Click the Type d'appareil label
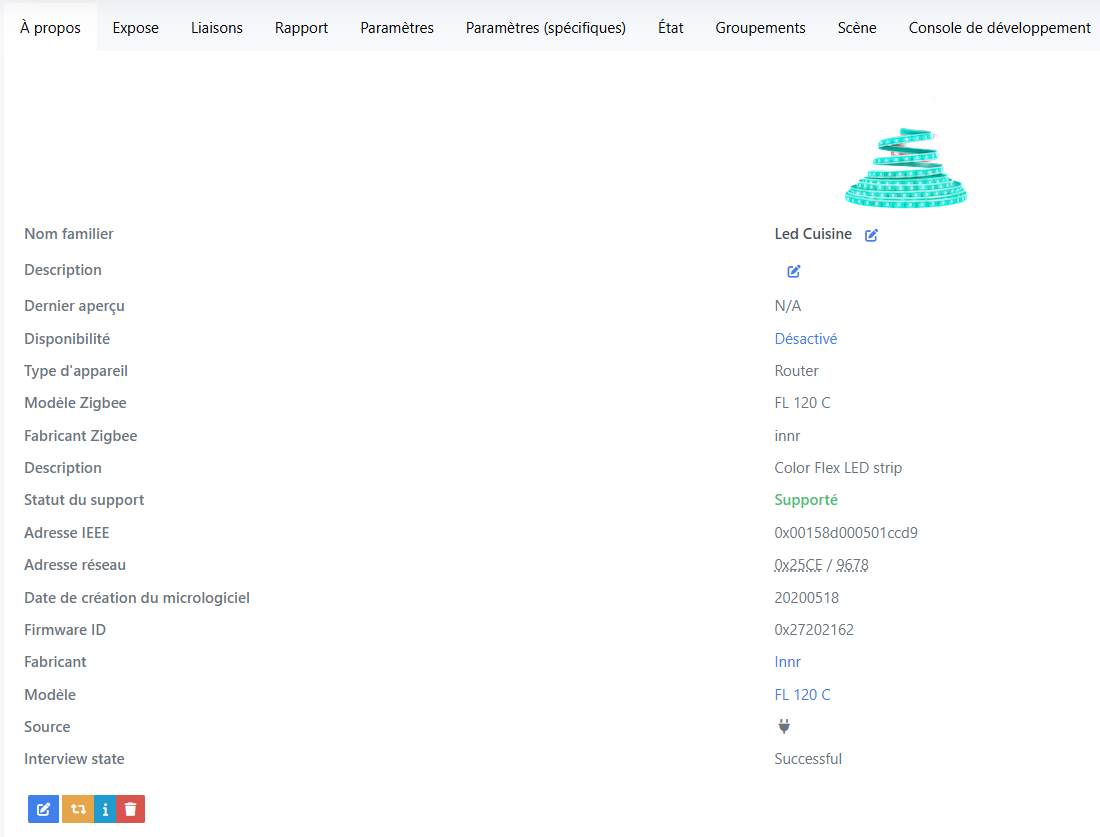1100x837 pixels. click(x=76, y=370)
